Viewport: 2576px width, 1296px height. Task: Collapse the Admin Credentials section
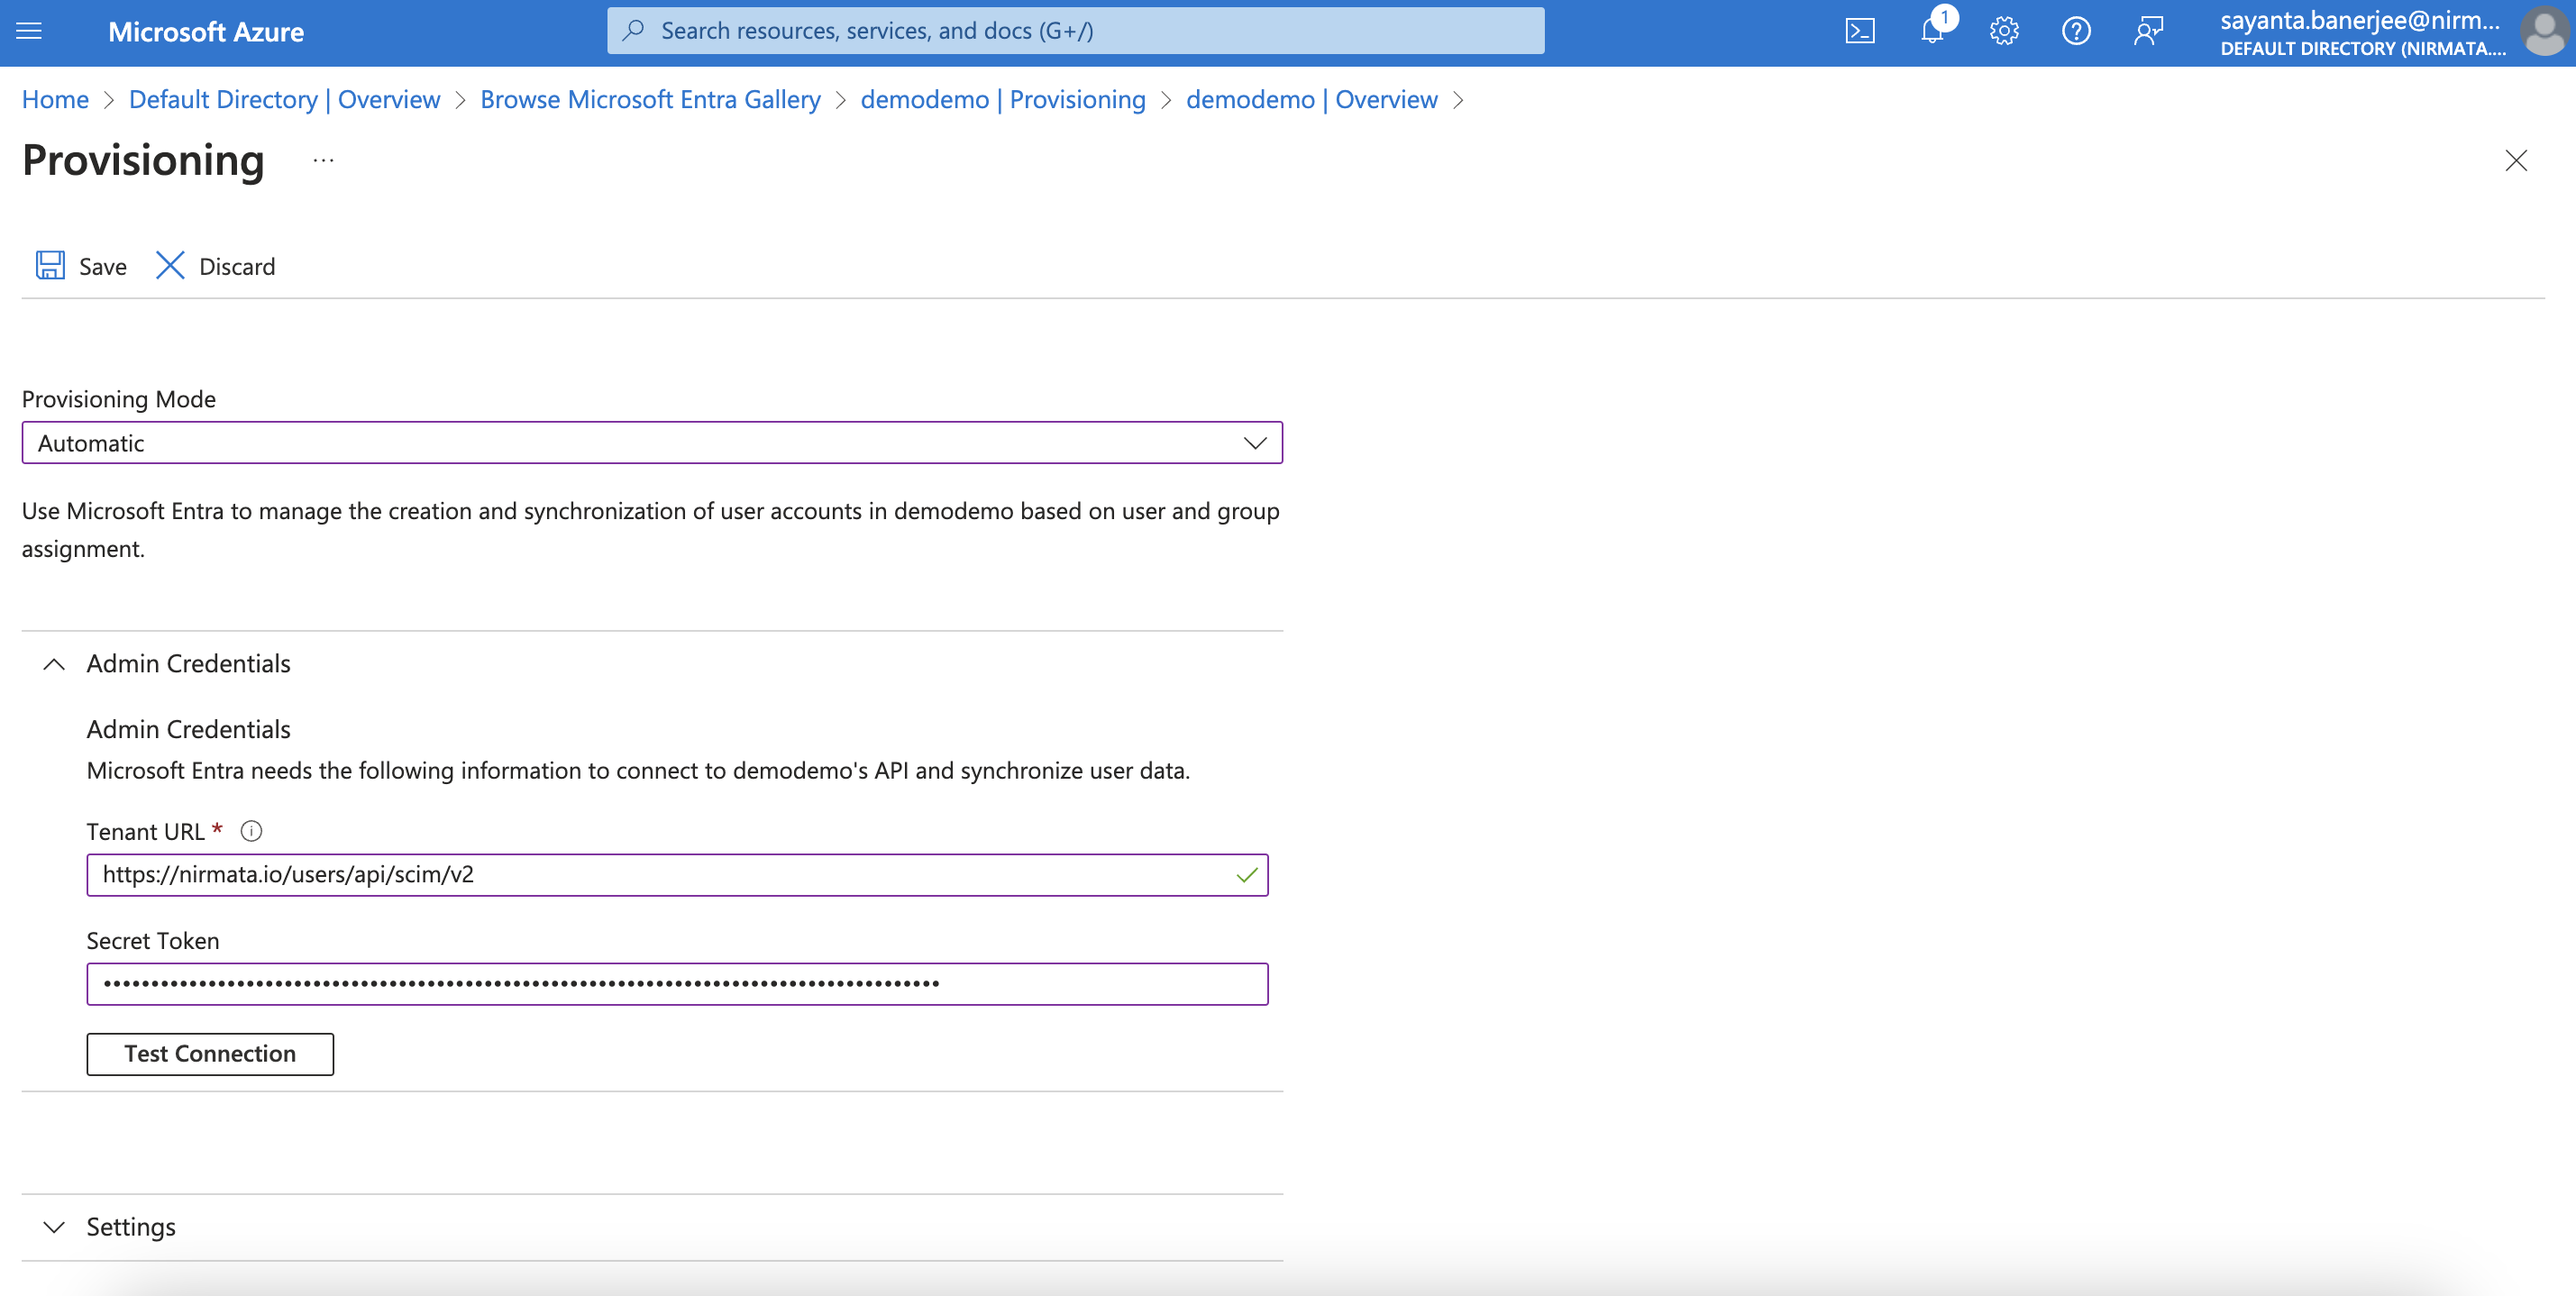coord(54,664)
